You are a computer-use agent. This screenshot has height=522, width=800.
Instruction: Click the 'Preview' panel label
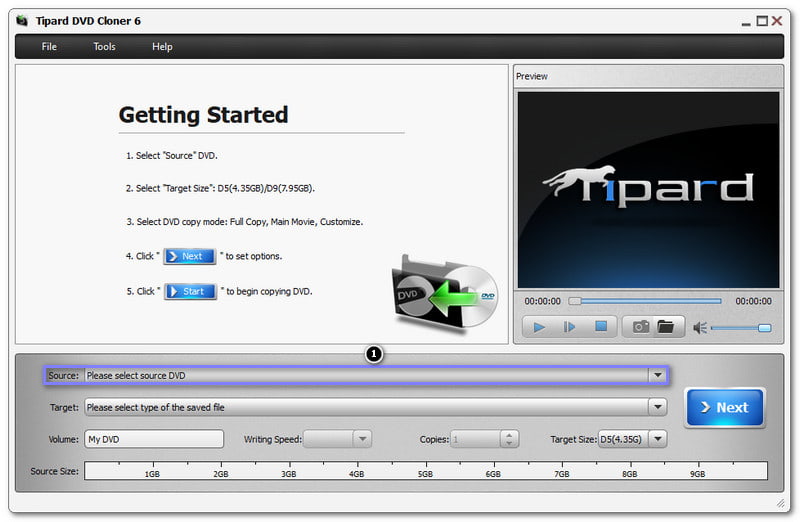[532, 76]
